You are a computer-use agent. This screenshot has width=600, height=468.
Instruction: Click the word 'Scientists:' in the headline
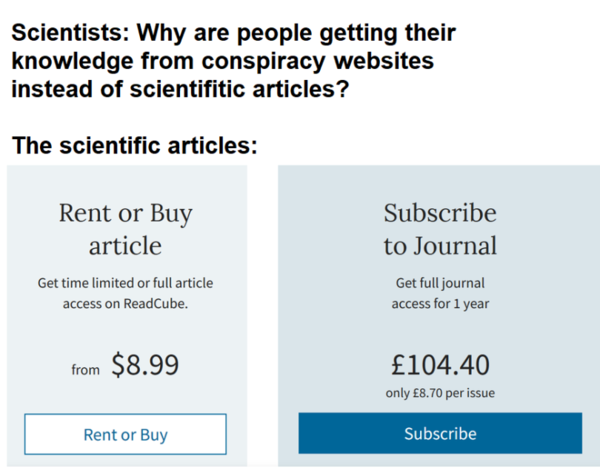point(71,33)
